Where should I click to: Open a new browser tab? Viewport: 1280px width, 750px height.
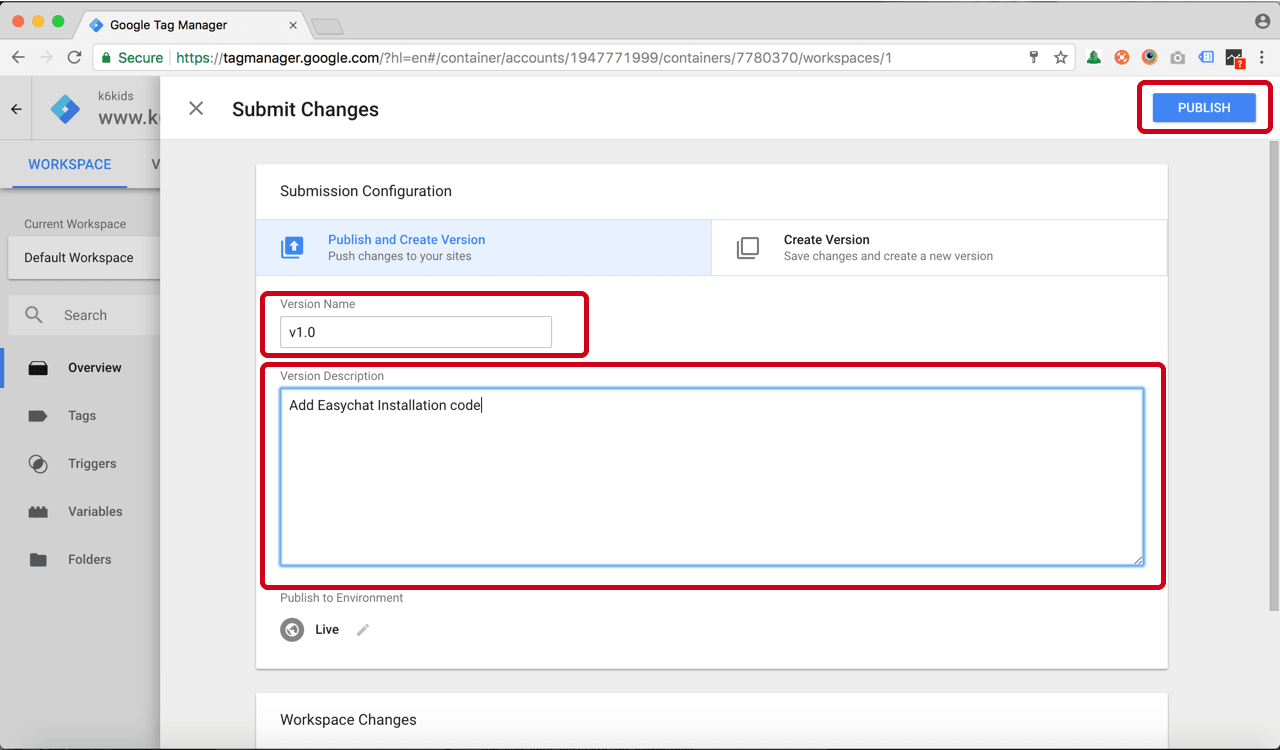click(x=327, y=26)
